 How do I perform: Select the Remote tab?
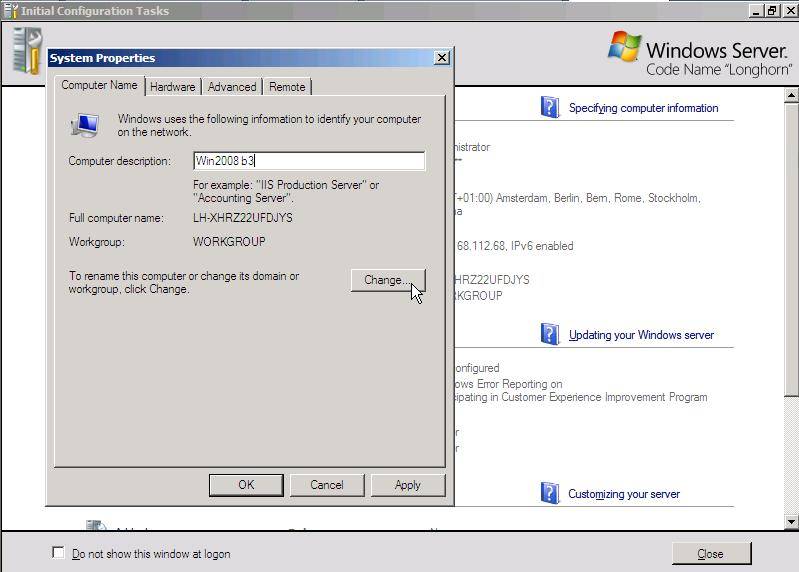click(x=287, y=87)
